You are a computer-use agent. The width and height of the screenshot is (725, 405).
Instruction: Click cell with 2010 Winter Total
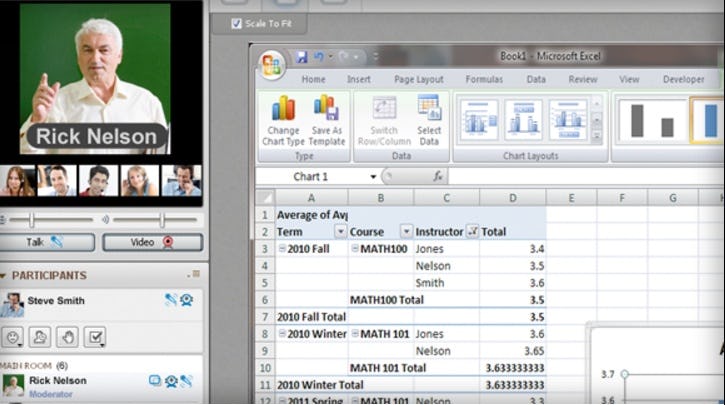(320, 385)
